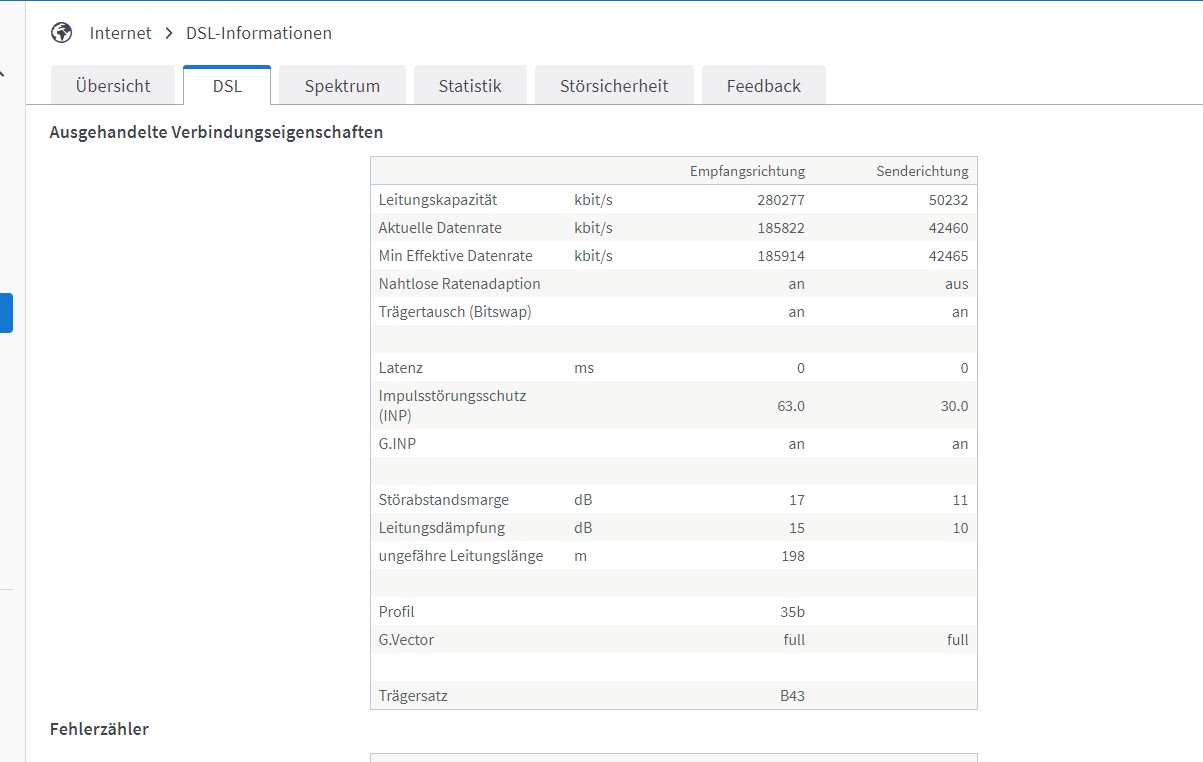Click the line length value 198
Viewport: 1203px width, 762px height.
click(792, 556)
